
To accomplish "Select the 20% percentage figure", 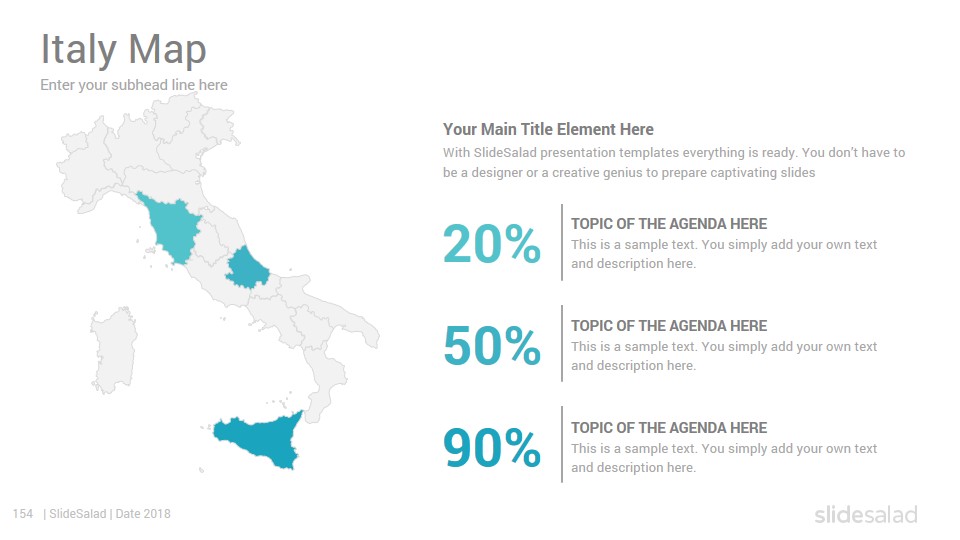I will tap(492, 244).
